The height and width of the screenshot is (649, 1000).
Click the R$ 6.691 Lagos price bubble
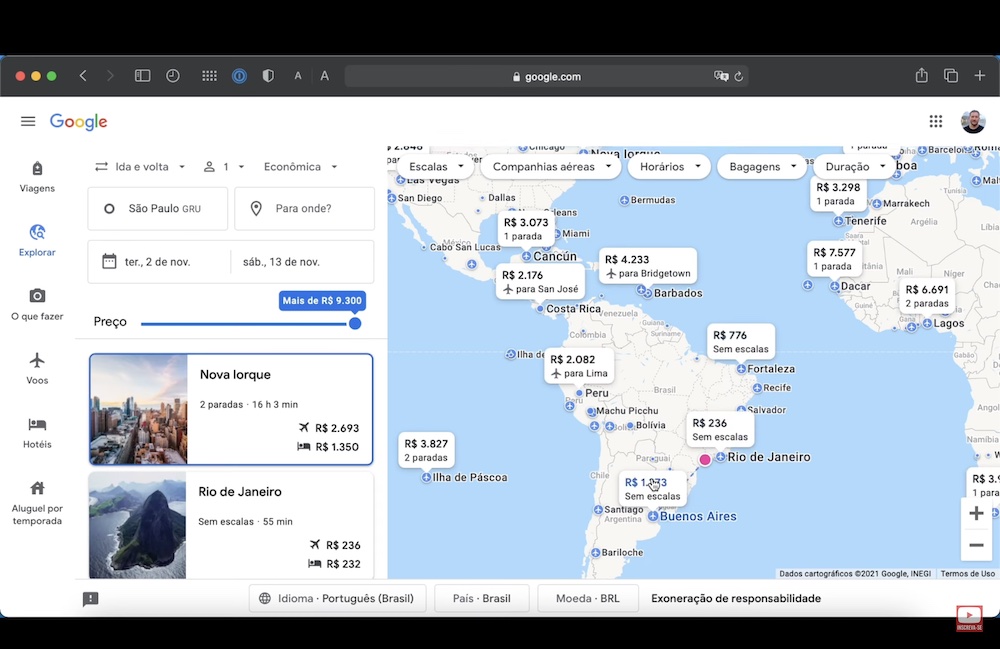coord(927,296)
